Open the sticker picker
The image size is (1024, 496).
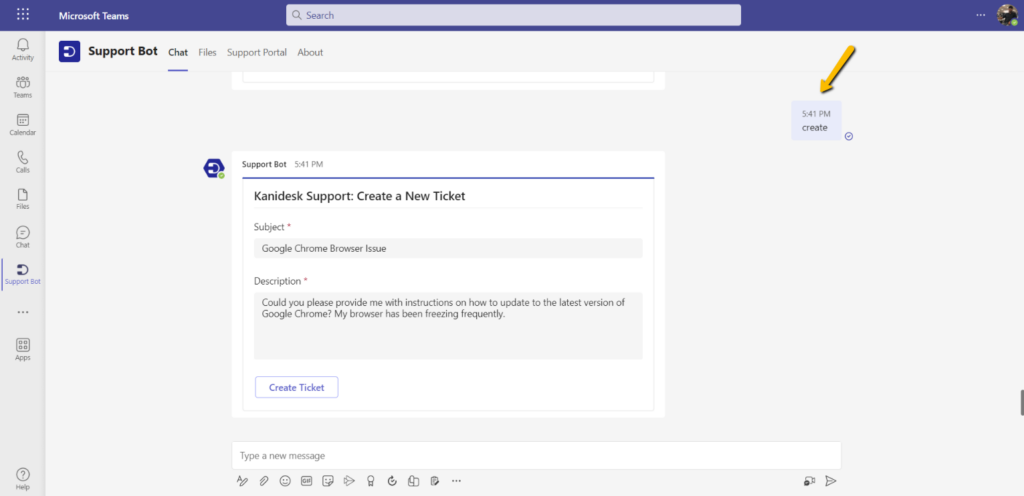[328, 481]
